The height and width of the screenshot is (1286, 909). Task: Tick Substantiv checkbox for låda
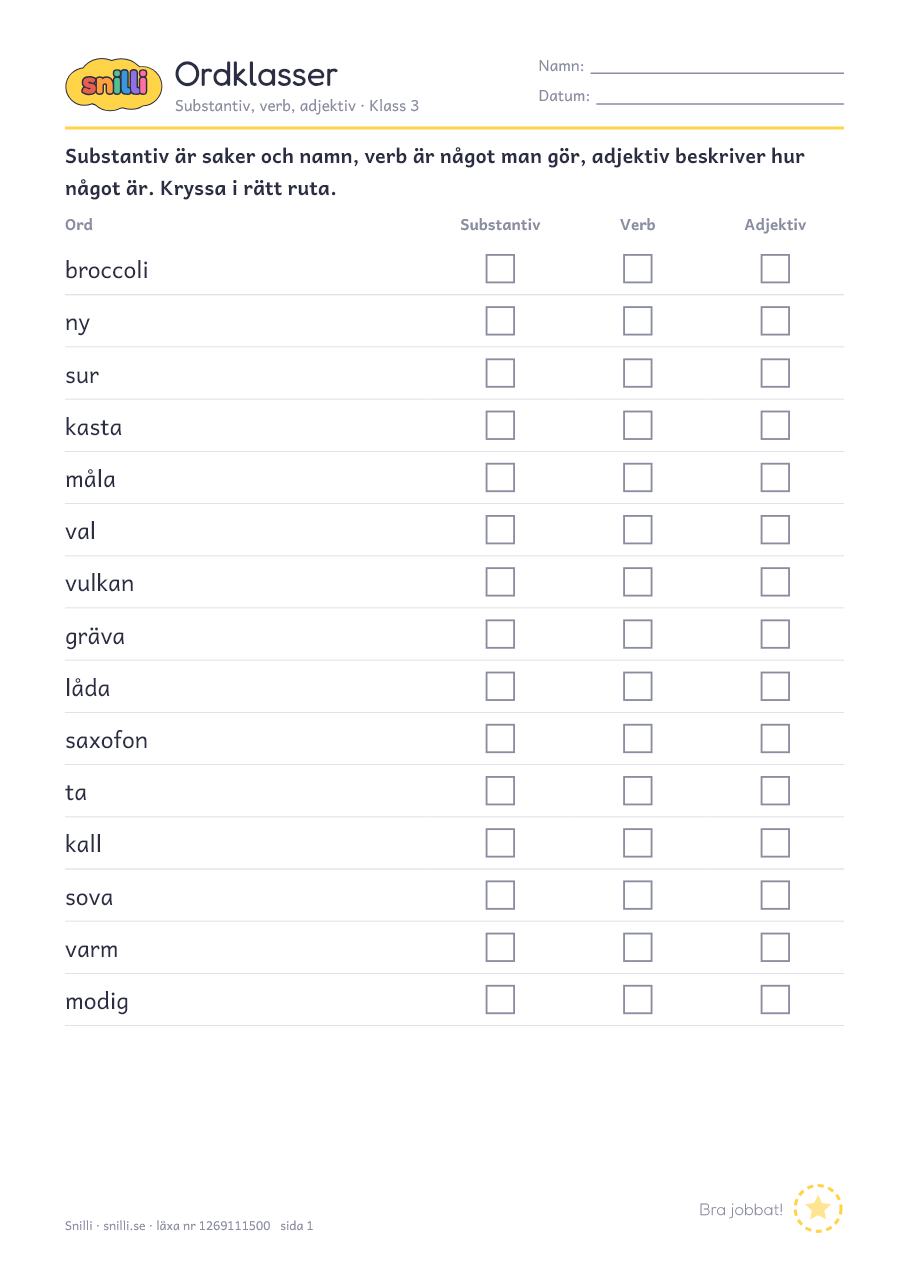[x=500, y=686]
